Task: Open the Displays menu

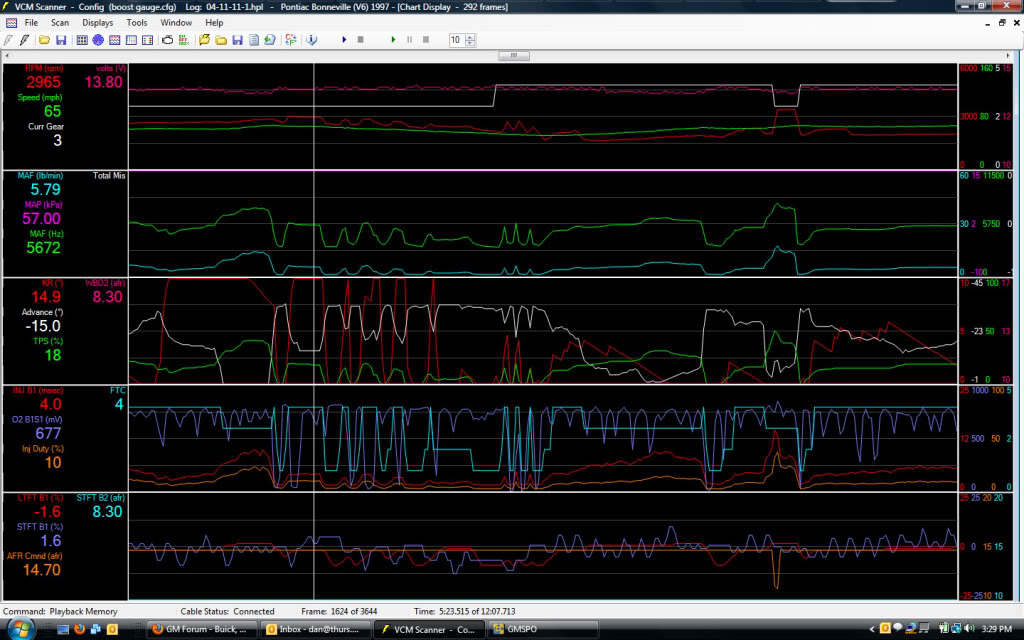Action: (x=98, y=22)
